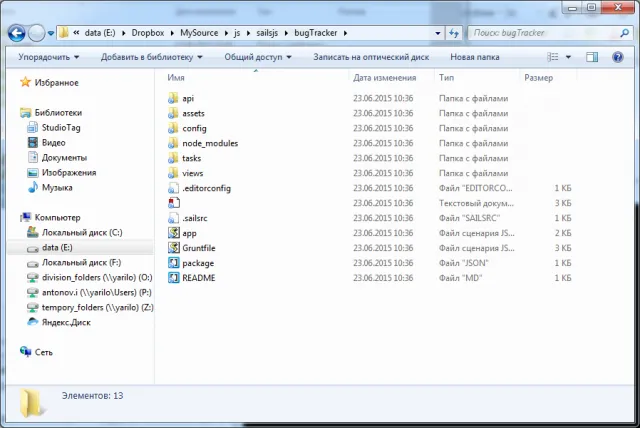This screenshot has width=640, height=428.
Task: Click the search field Поиск: bugTracker
Action: 544,33
